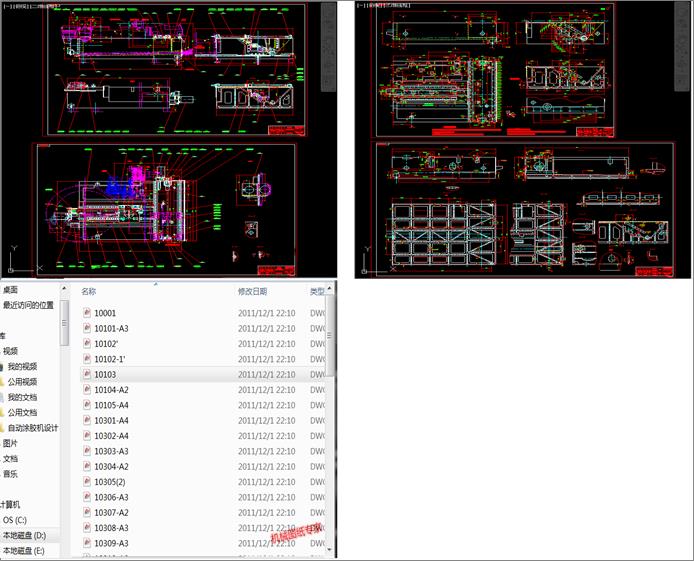The height and width of the screenshot is (561, 694).
Task: Click the DWG icon beside 10307-A2
Action: click(x=87, y=512)
